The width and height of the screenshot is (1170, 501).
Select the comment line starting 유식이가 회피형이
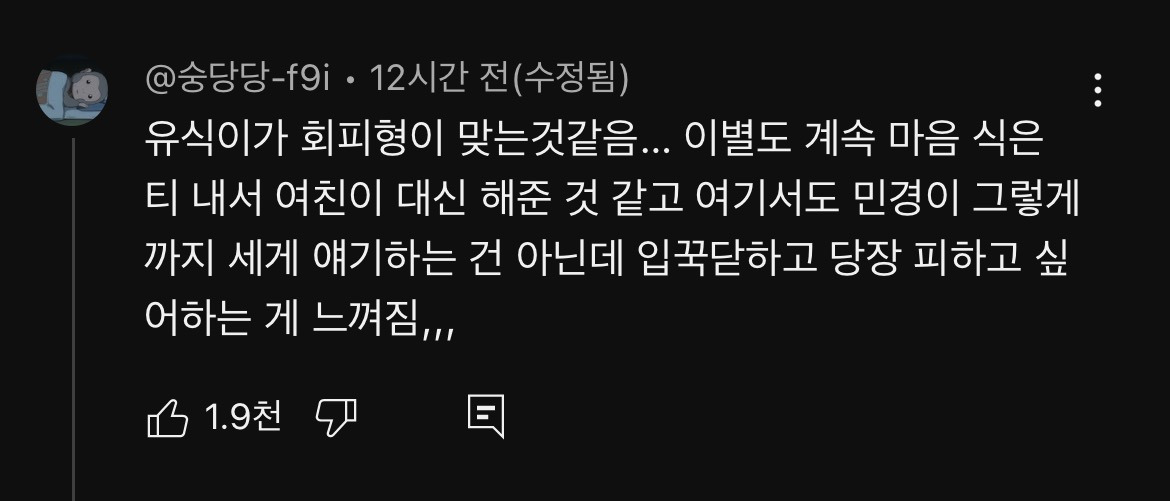tap(593, 141)
